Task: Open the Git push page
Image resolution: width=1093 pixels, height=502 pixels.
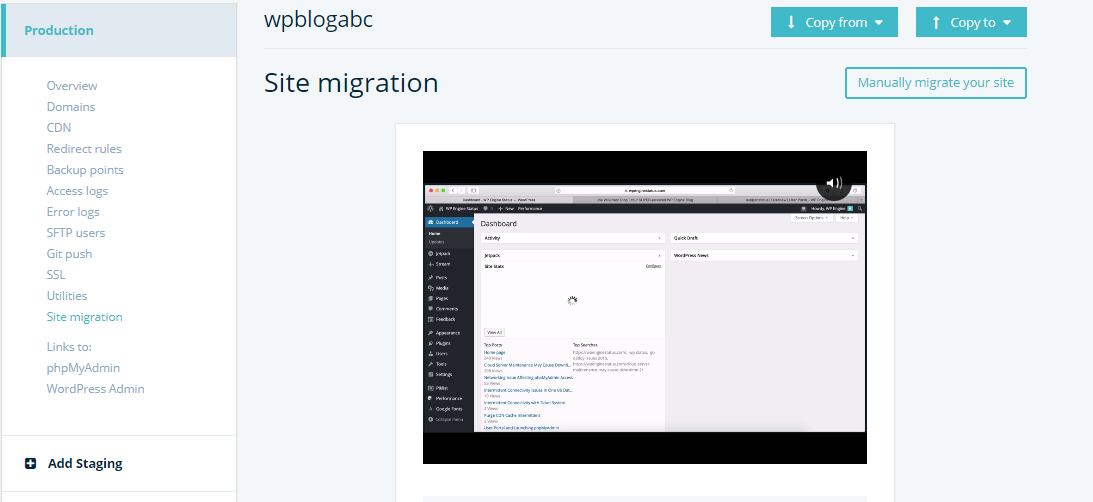Action: click(x=69, y=254)
